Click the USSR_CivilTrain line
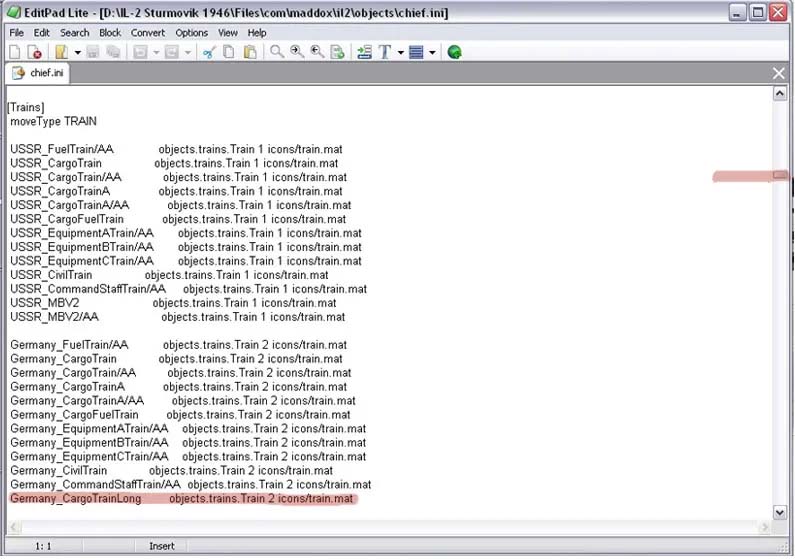795x559 pixels. [x=169, y=275]
